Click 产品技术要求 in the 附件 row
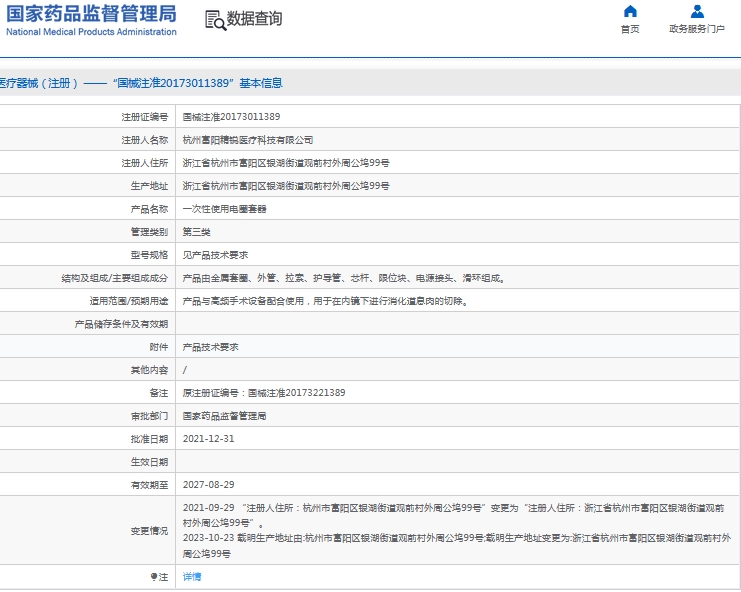The image size is (741, 592). [x=211, y=347]
